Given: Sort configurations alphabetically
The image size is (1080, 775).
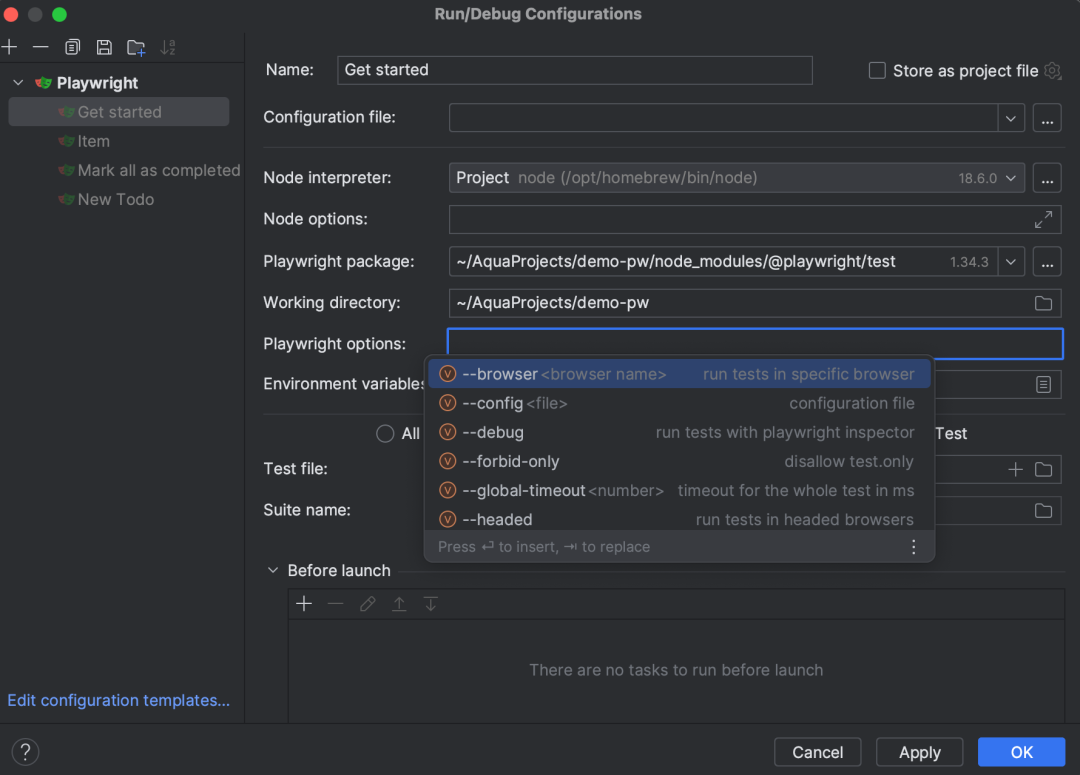Looking at the screenshot, I should (168, 47).
